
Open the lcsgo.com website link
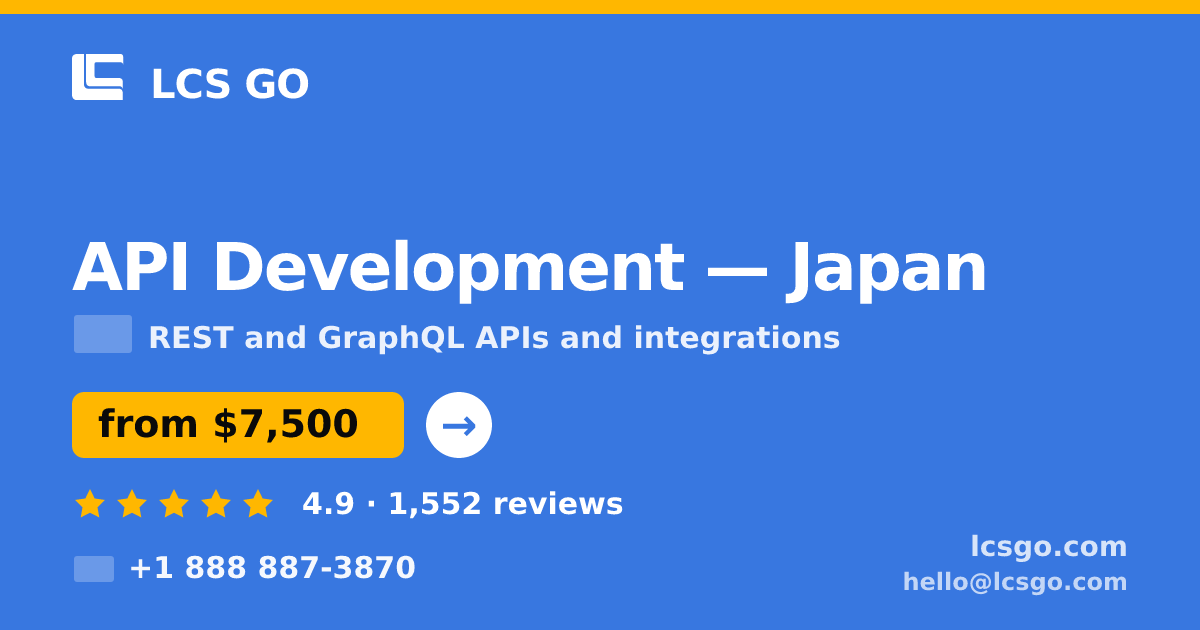(x=1049, y=546)
